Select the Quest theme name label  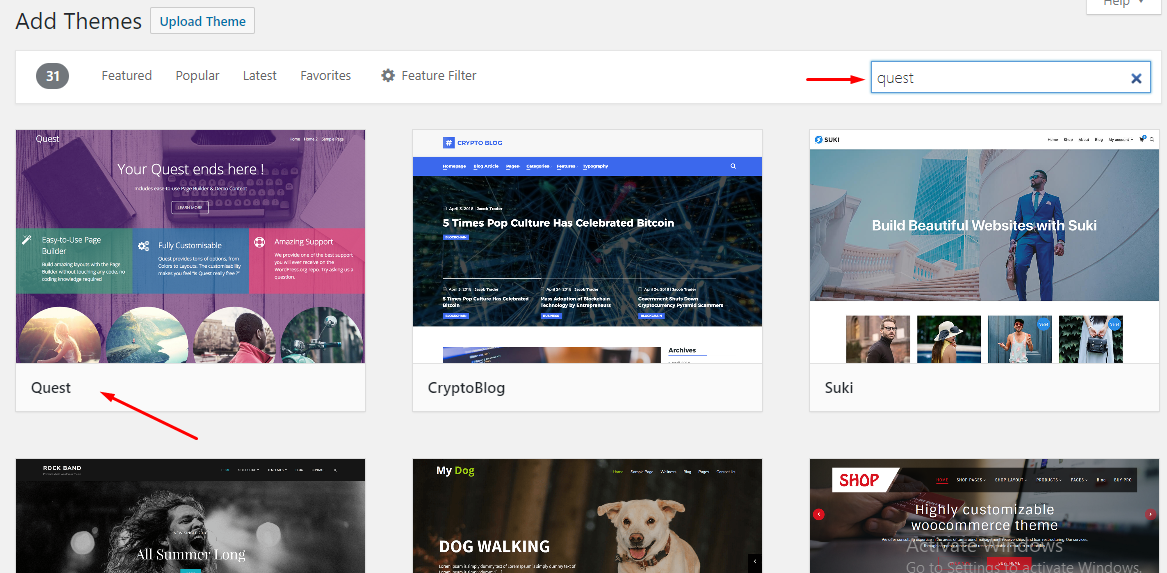tap(51, 388)
